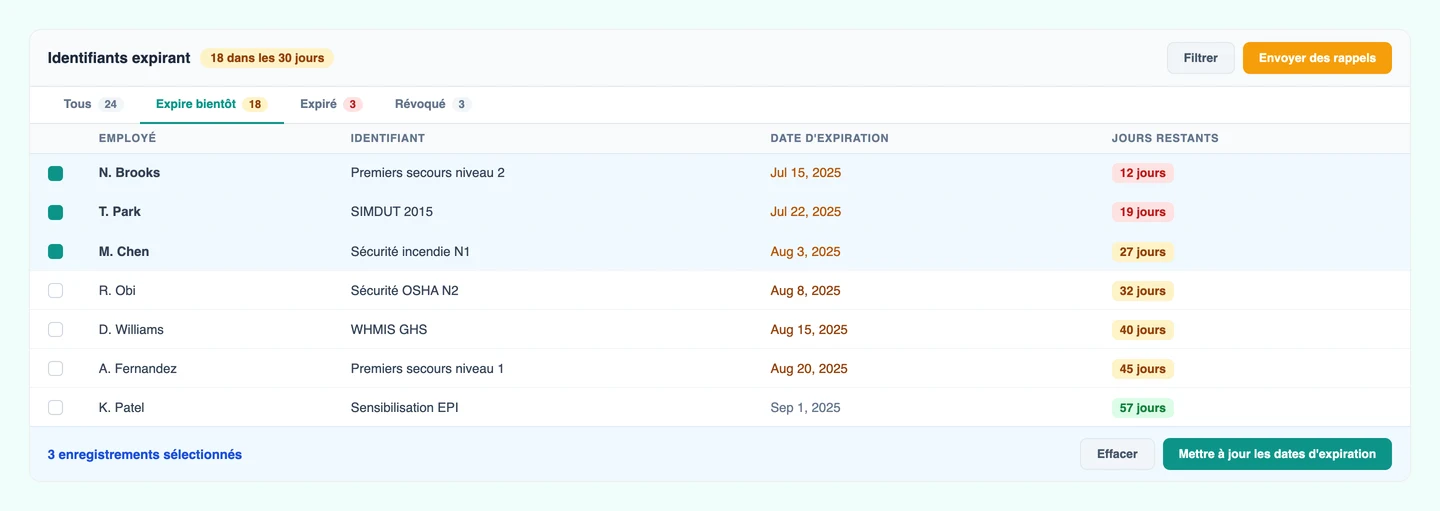Viewport: 1440px width, 511px height.
Task: Enable the checkbox for K. Patel
Action: [56, 408]
